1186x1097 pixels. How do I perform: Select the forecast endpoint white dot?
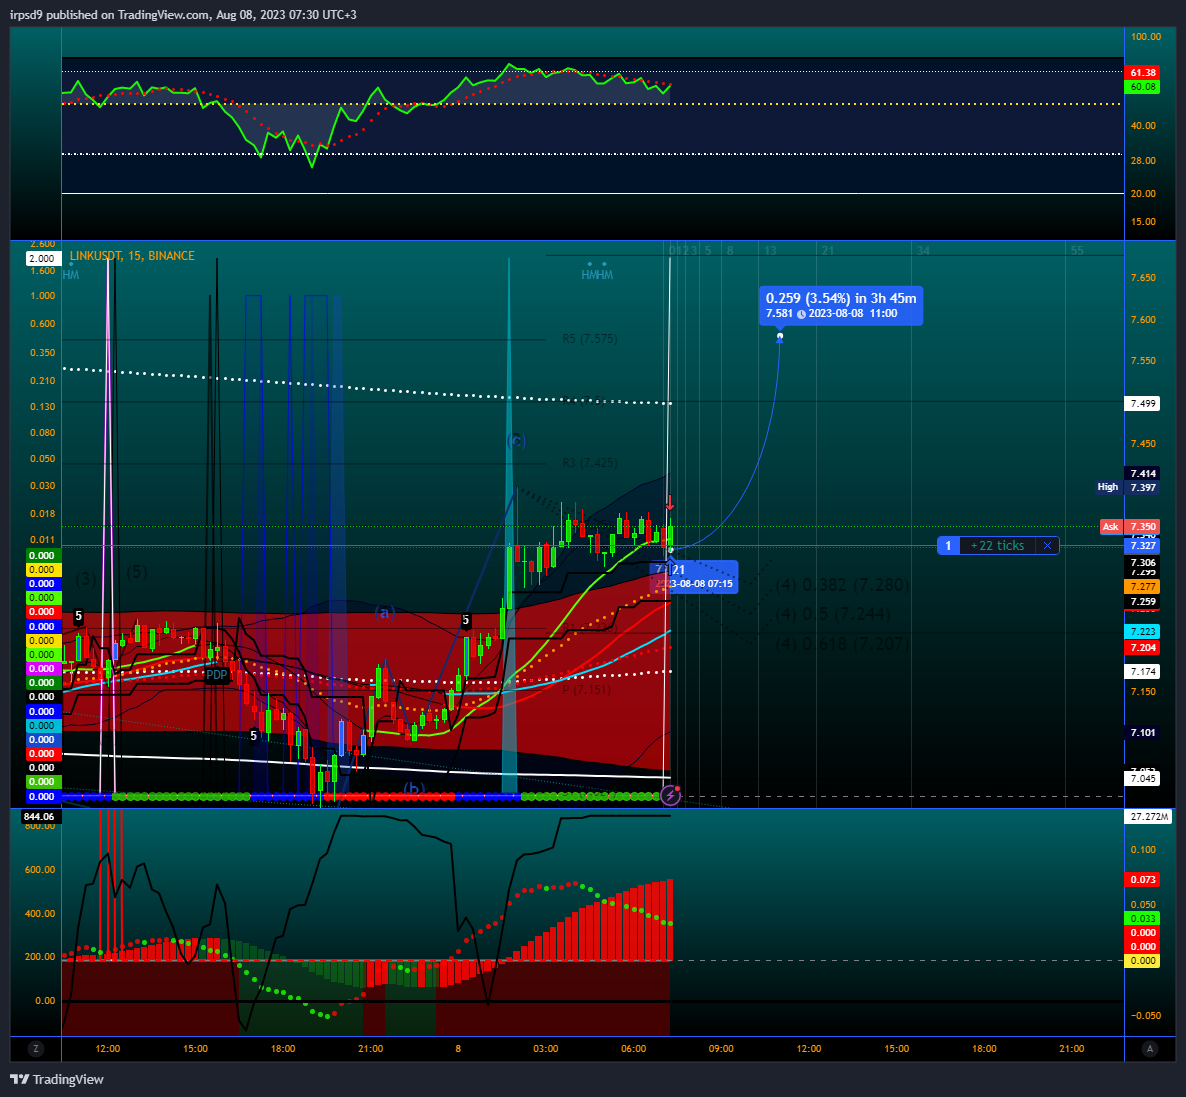click(x=780, y=336)
